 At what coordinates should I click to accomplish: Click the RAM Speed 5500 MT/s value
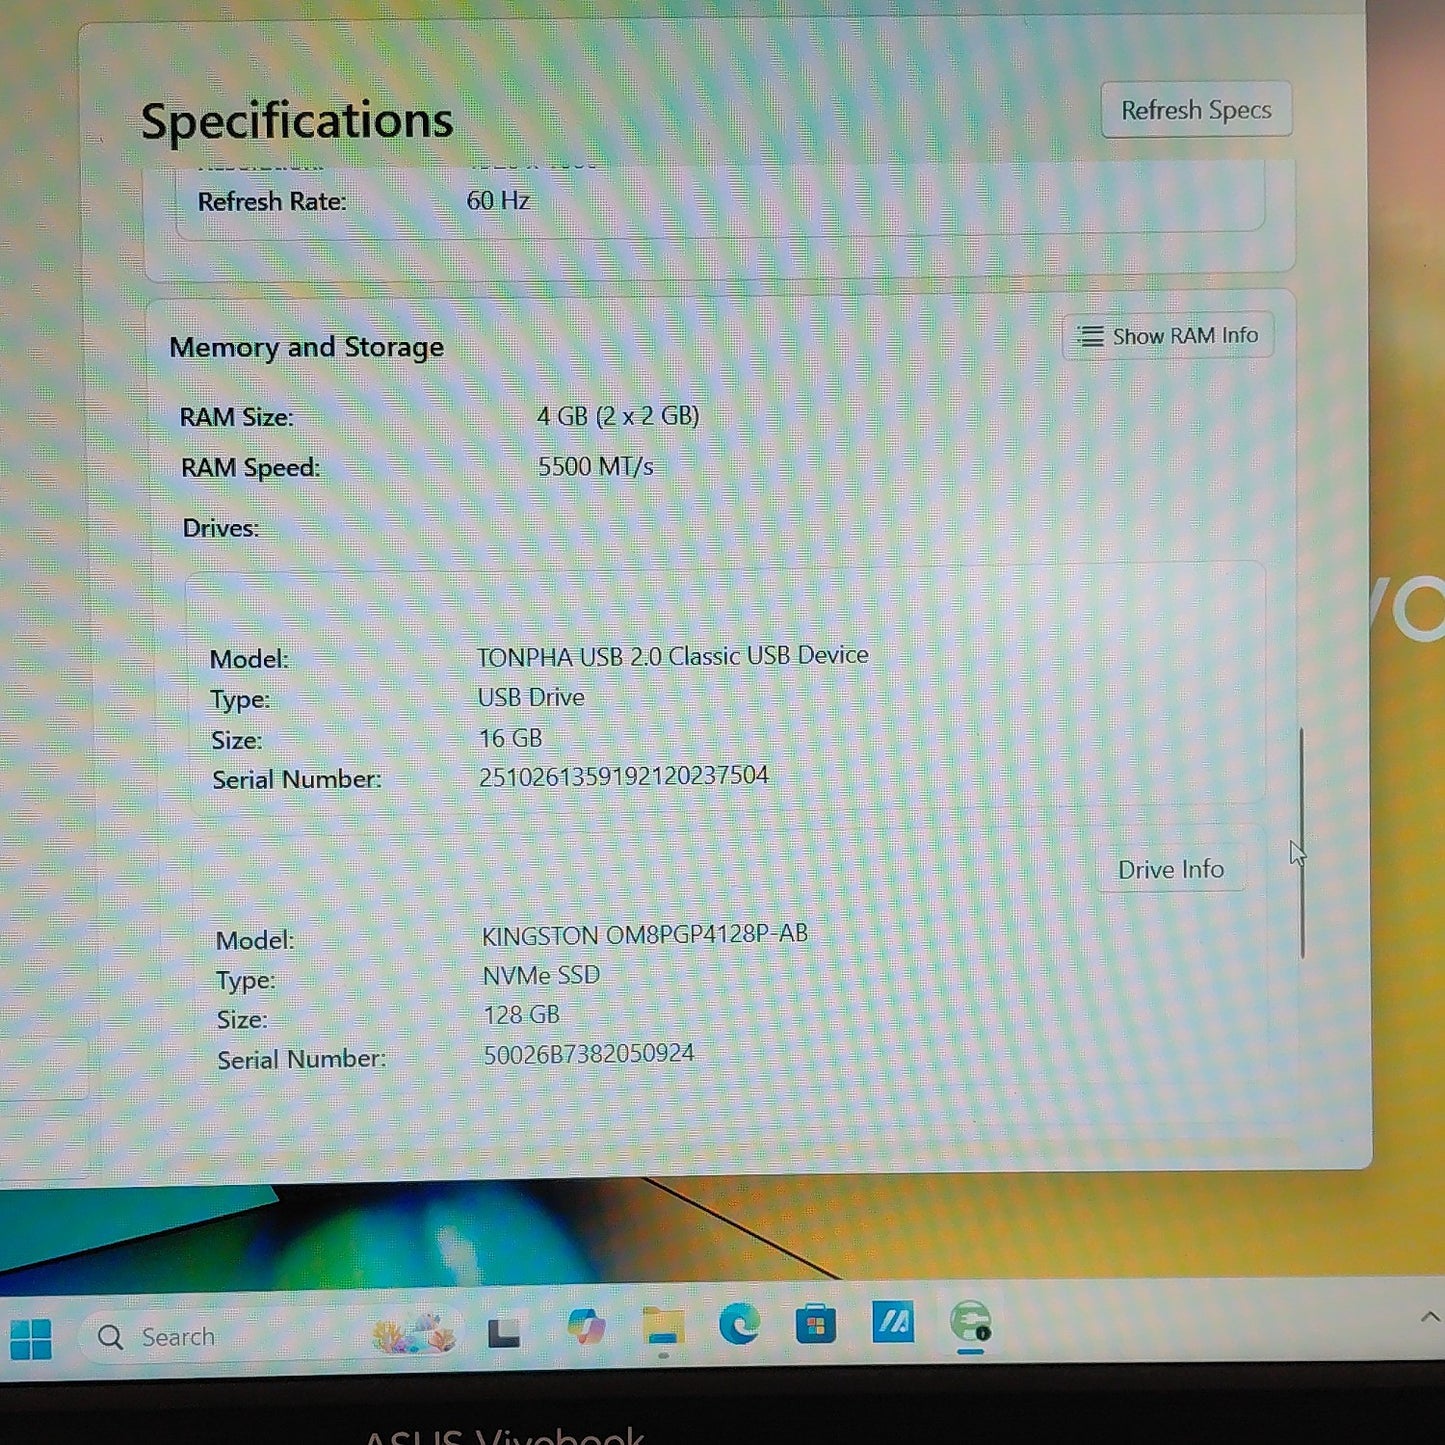click(x=596, y=466)
